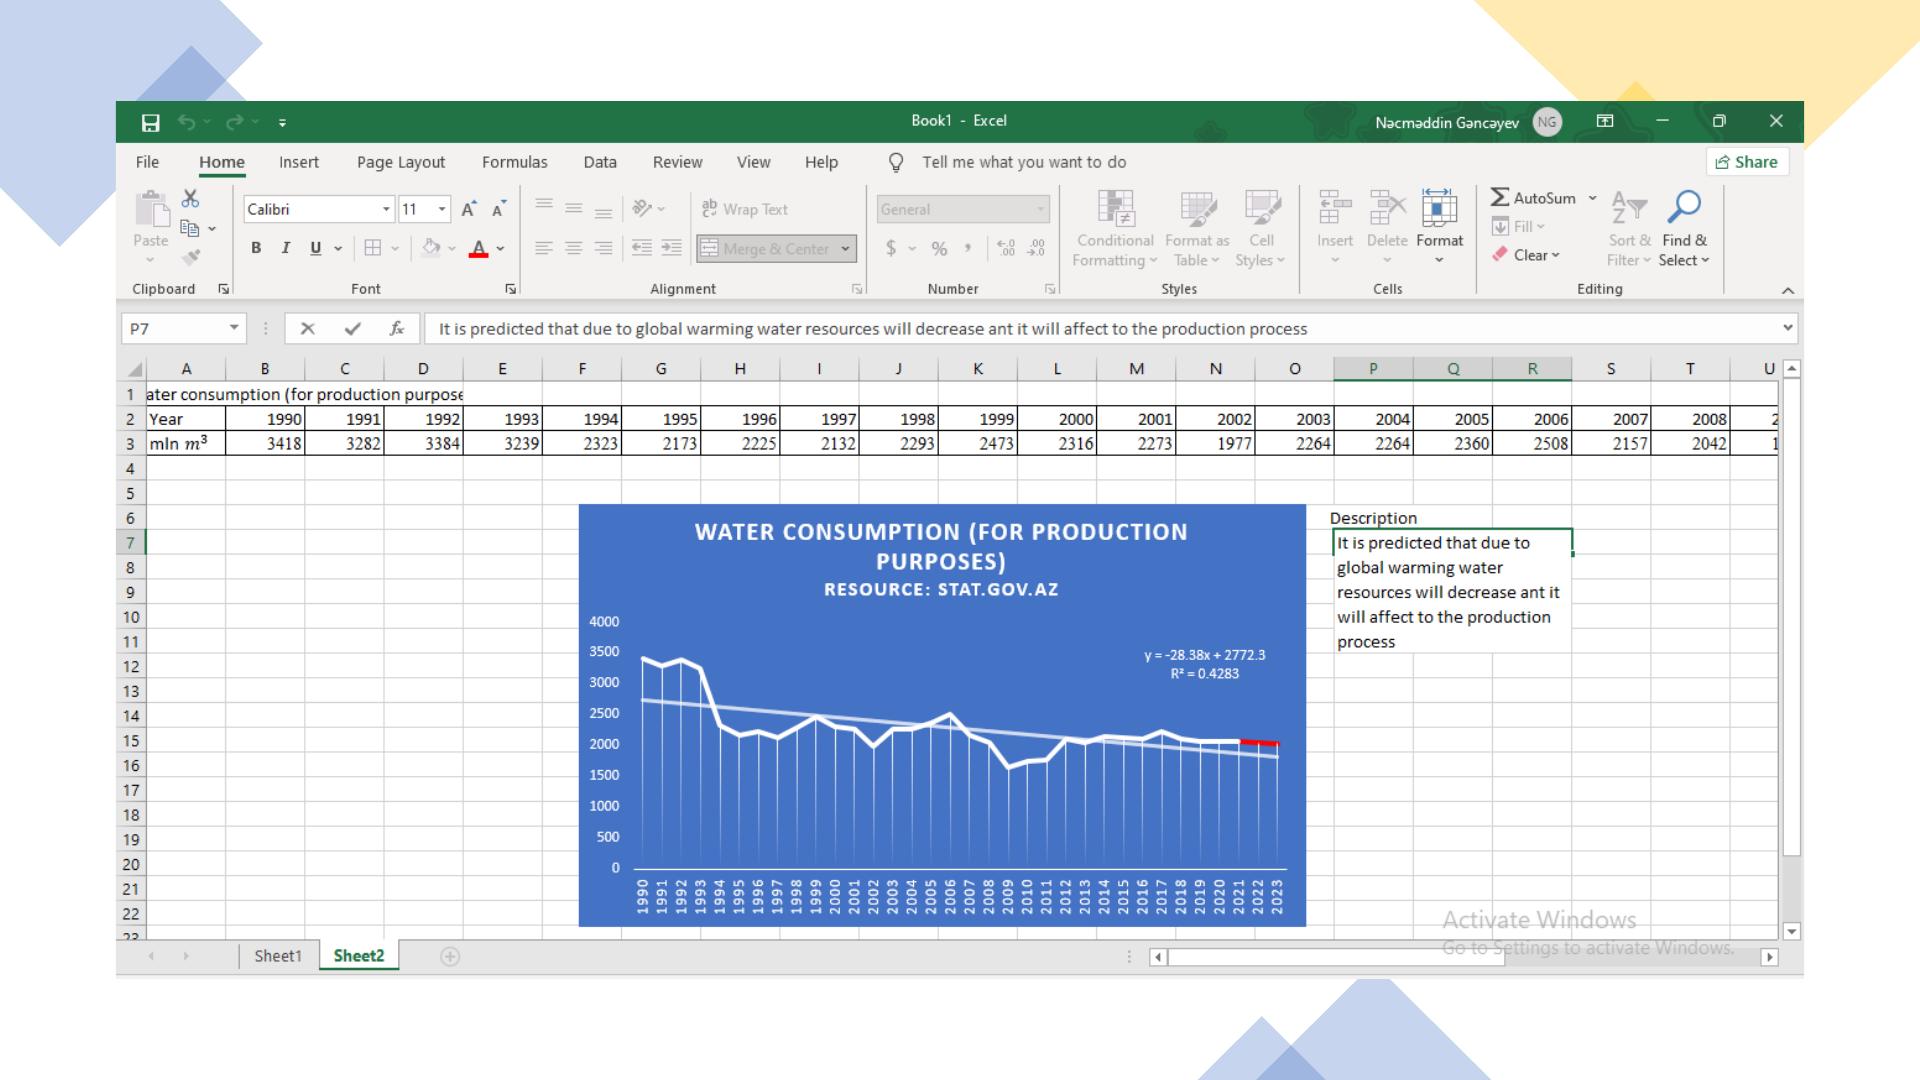Click the Undo arrow icon
The height and width of the screenshot is (1080, 1920).
point(187,122)
